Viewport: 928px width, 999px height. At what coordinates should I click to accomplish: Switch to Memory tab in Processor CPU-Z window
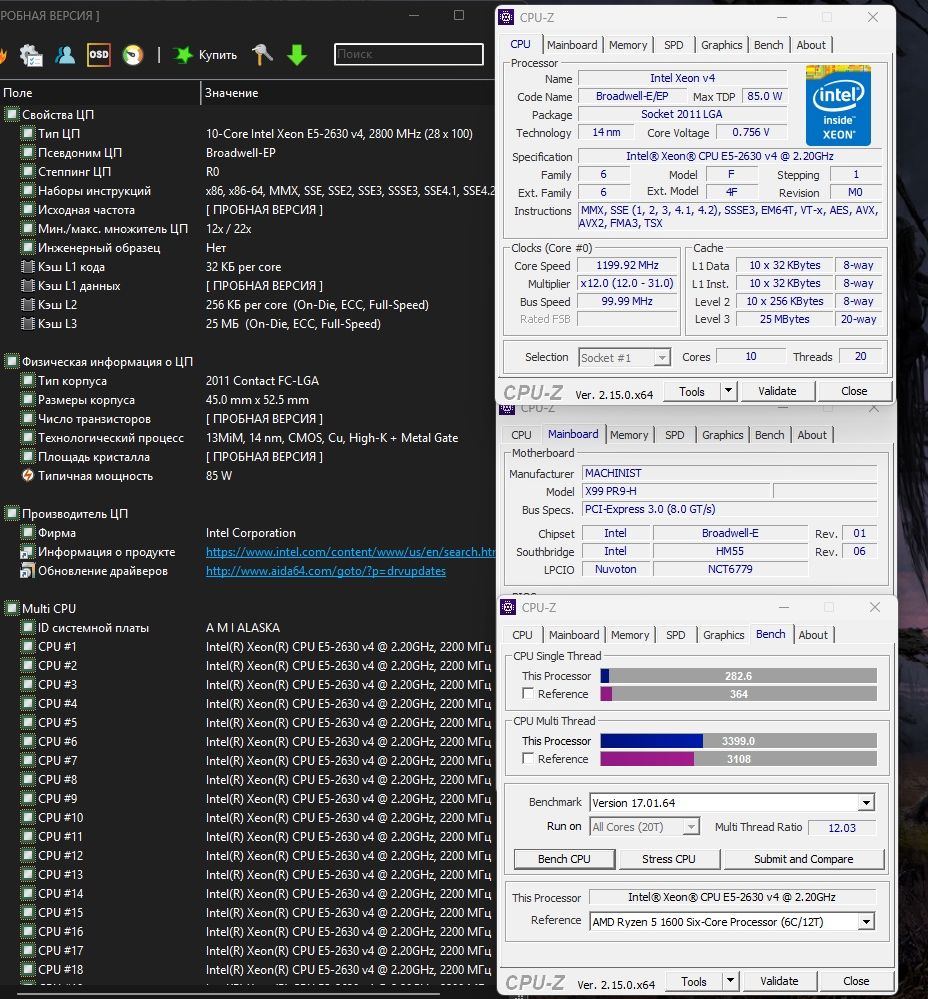627,45
